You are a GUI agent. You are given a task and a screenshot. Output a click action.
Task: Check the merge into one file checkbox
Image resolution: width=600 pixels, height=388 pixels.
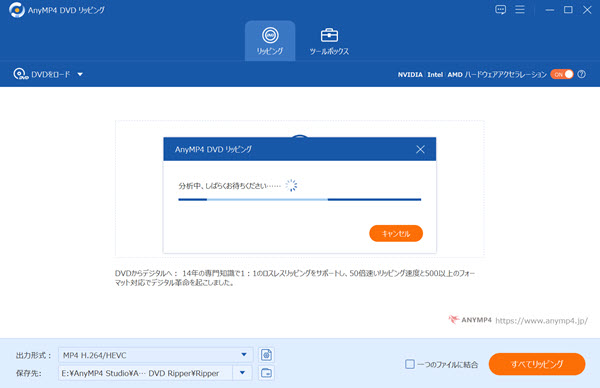point(409,364)
